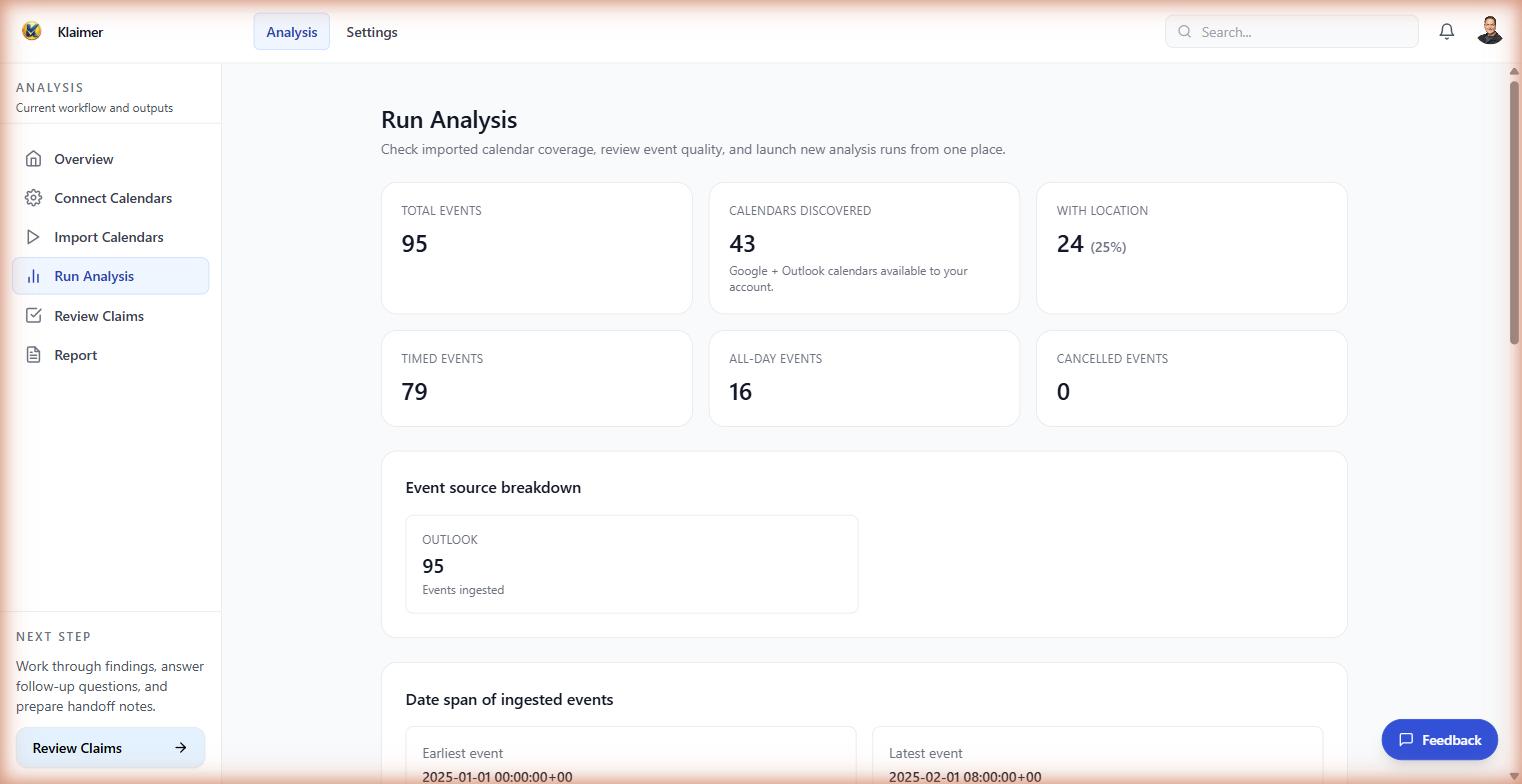Open the Report document icon

pos(33,355)
